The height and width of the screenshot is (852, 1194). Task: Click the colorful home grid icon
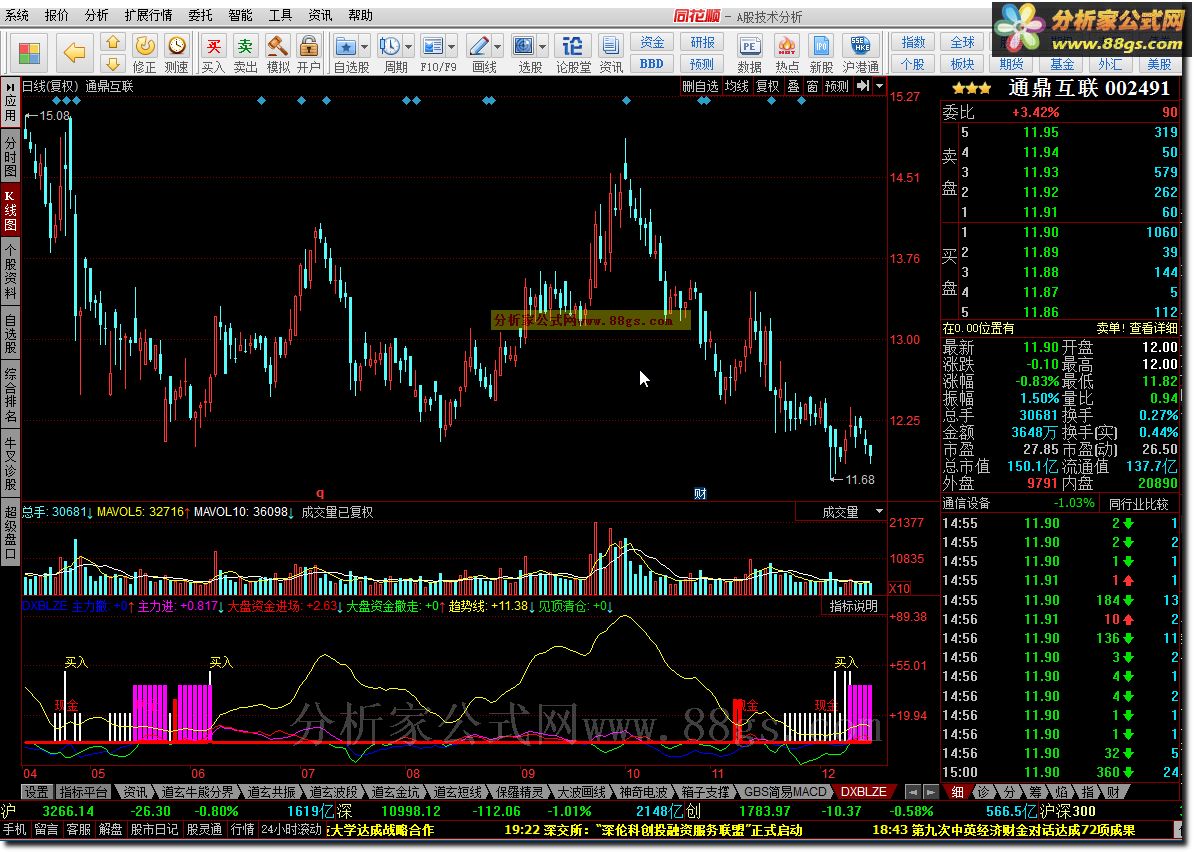pyautogui.click(x=29, y=53)
